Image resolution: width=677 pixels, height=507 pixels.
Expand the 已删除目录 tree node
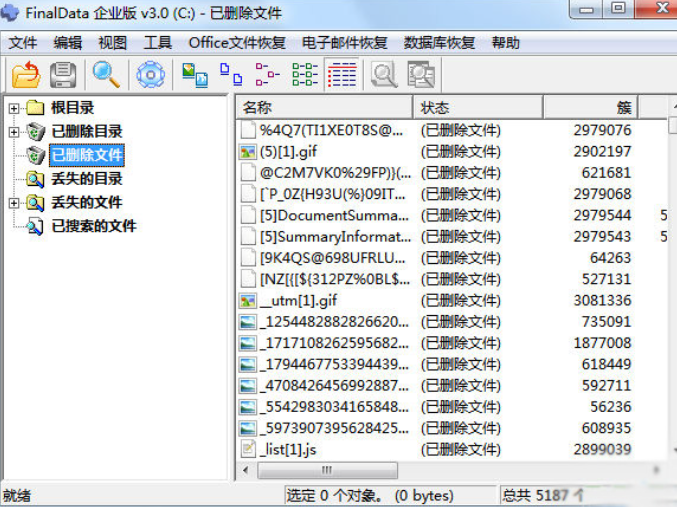tap(14, 132)
